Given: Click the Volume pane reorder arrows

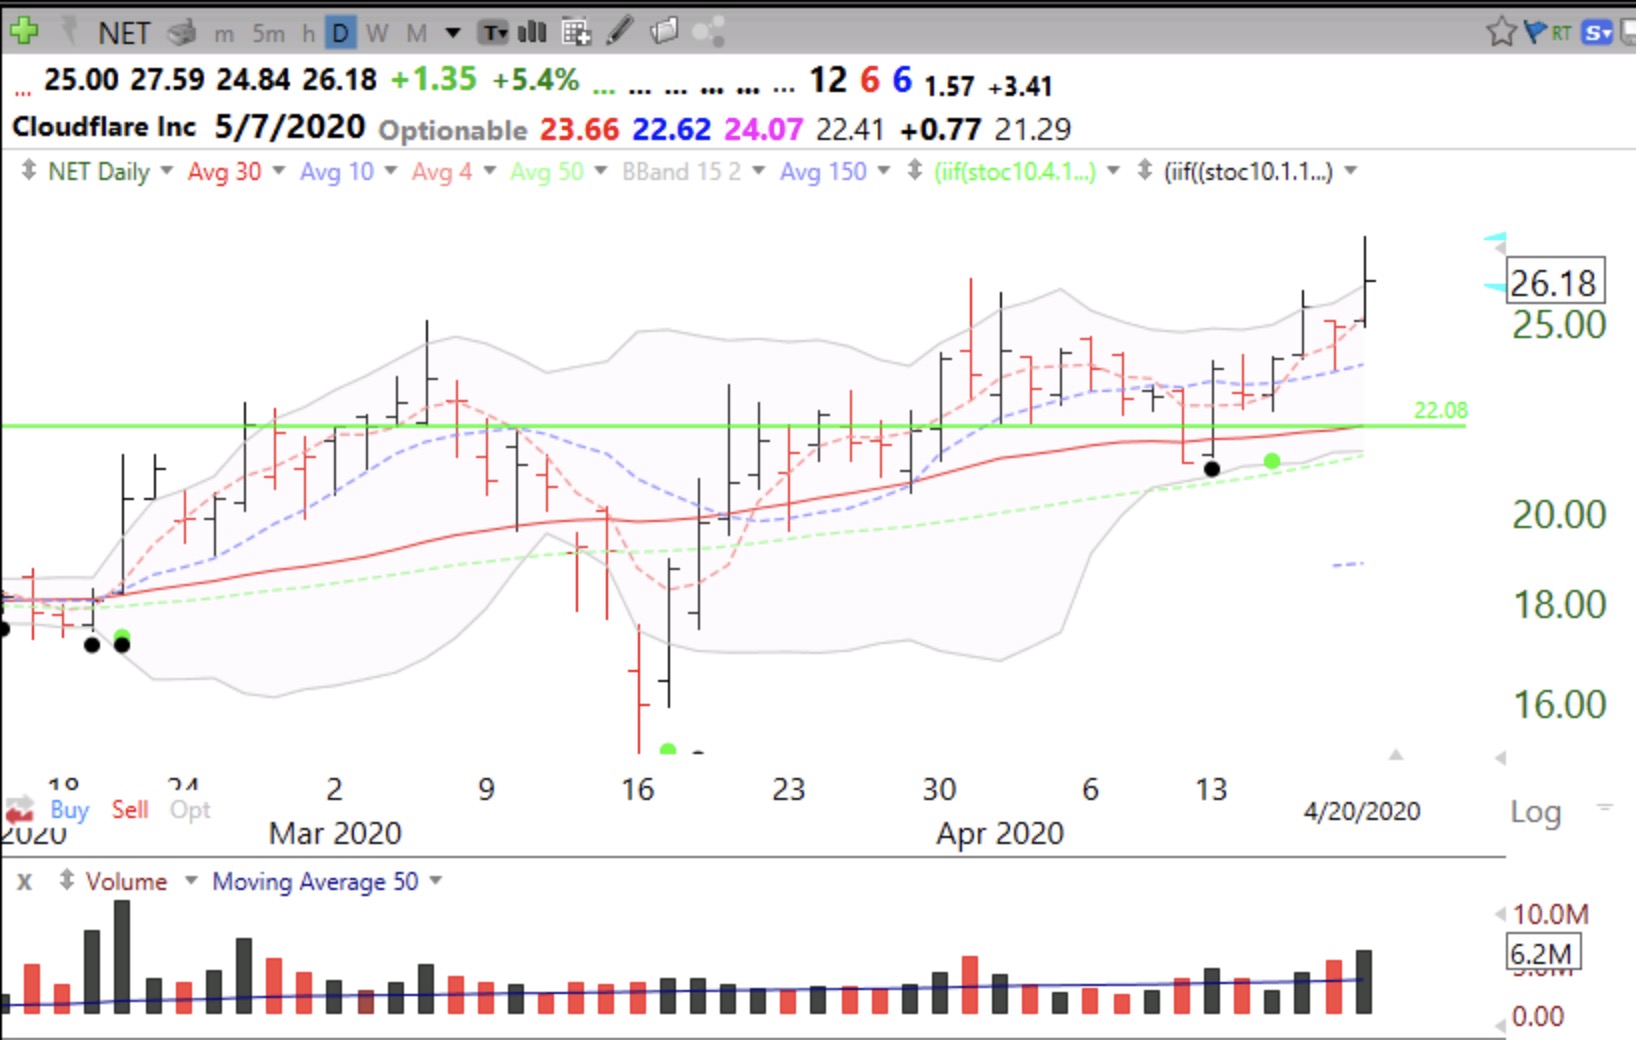Looking at the screenshot, I should point(67,881).
